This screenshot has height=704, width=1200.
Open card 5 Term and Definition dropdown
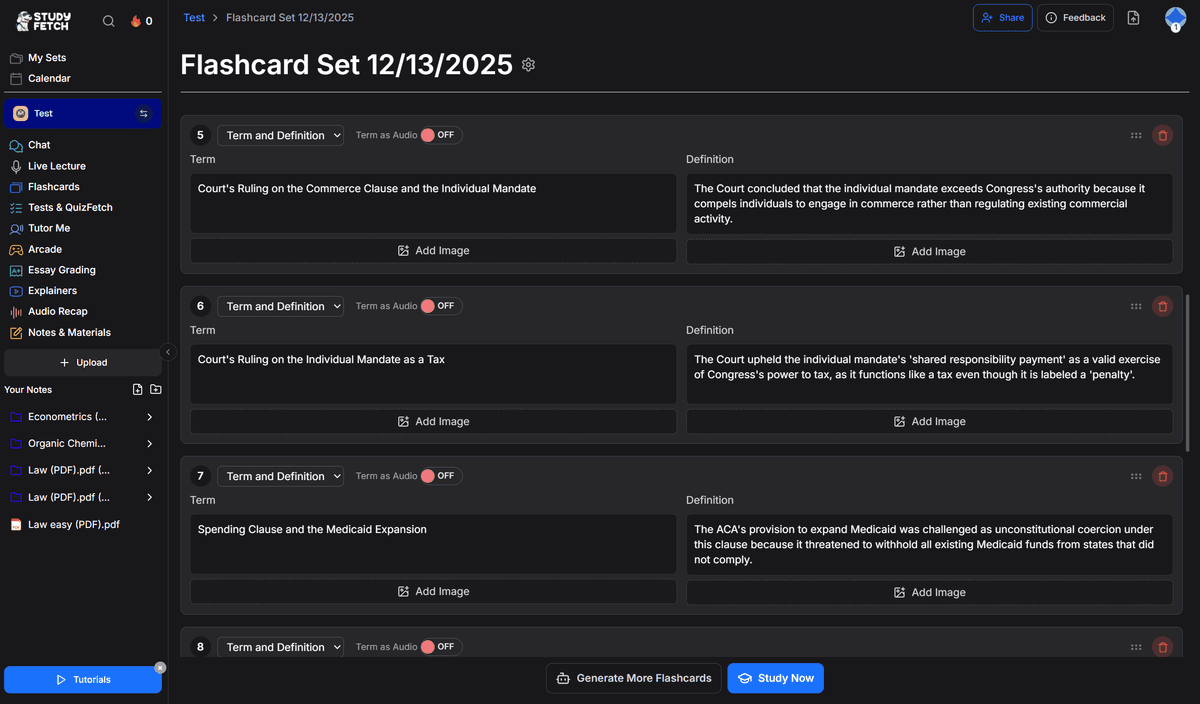(280, 135)
